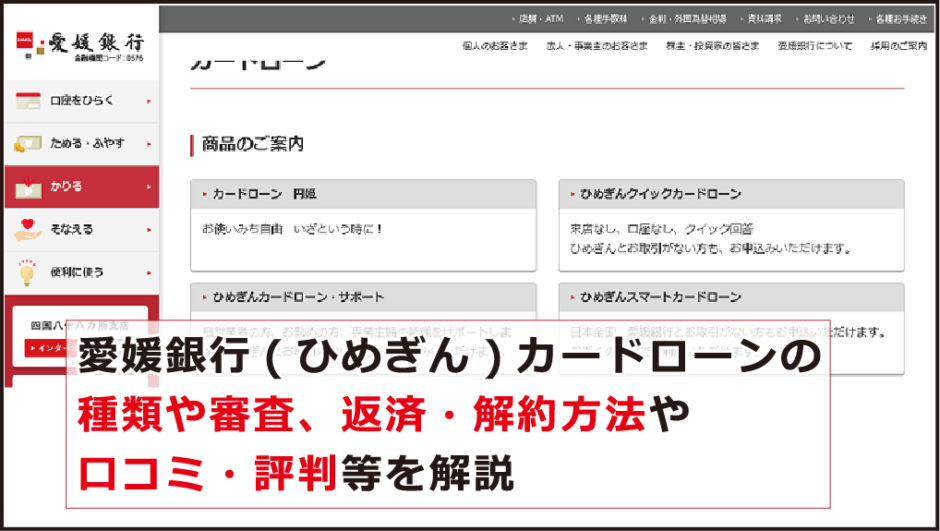Open 店舗・ATM in the top bar
The image size is (940, 531).
542,19
